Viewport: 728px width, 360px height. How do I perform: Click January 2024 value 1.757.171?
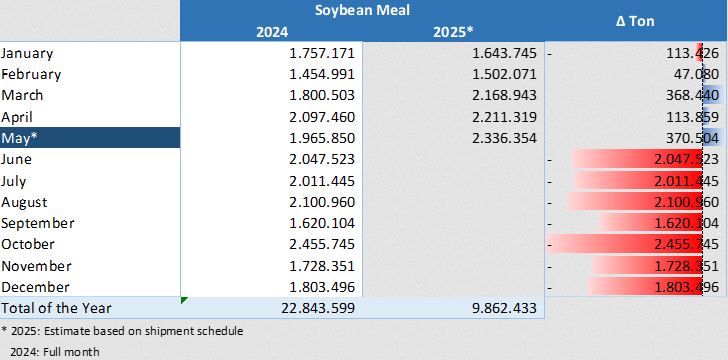point(322,53)
